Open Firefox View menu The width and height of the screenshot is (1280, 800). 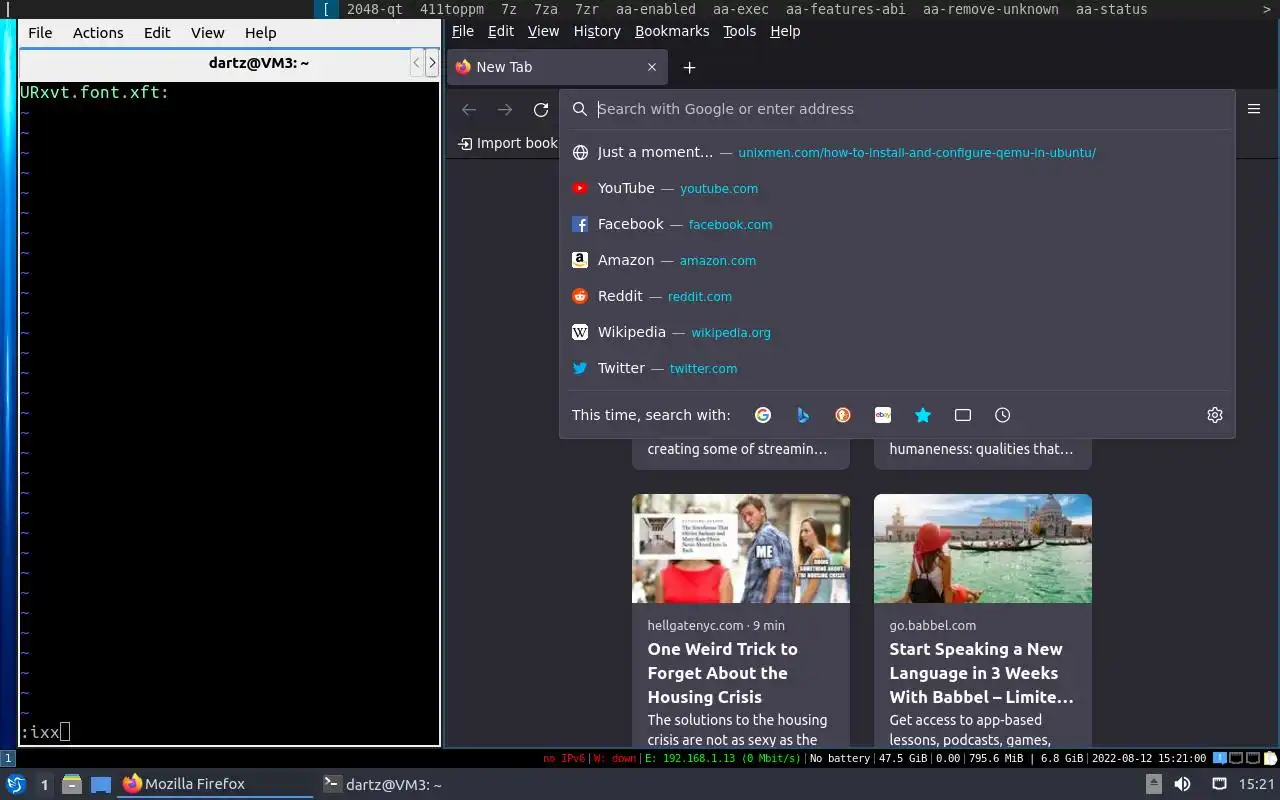[543, 31]
